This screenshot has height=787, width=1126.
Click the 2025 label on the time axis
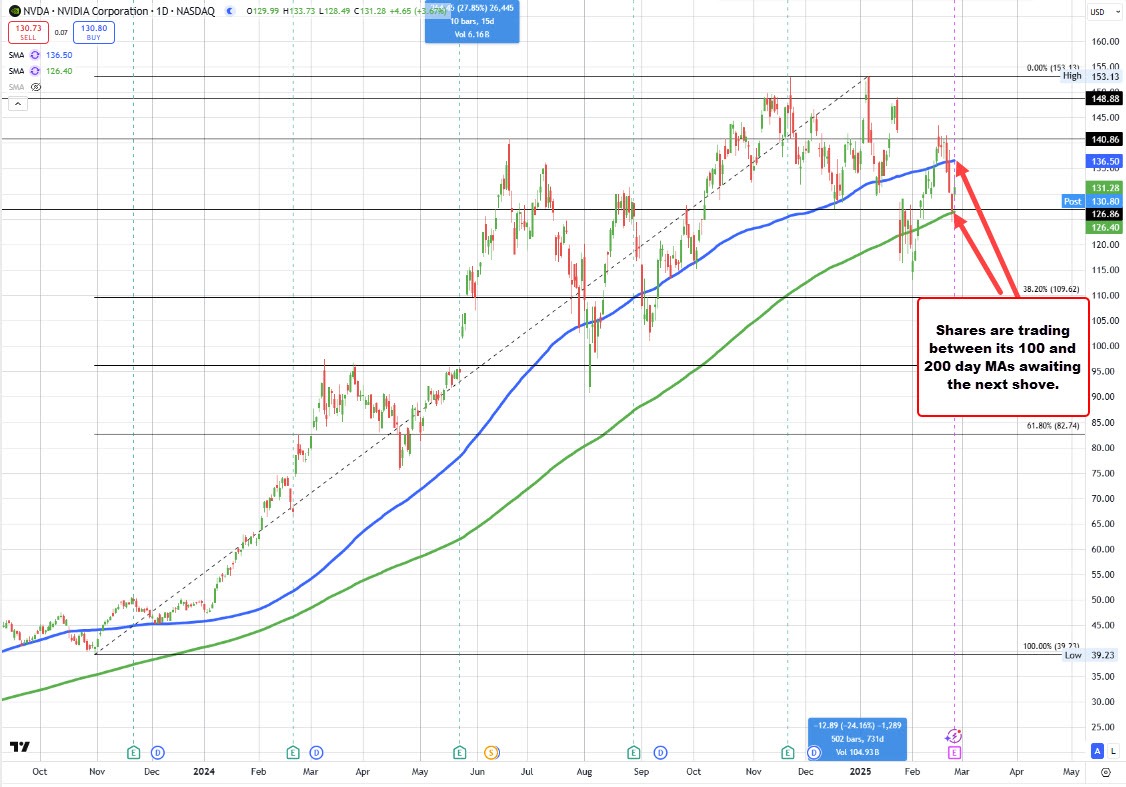(x=860, y=771)
